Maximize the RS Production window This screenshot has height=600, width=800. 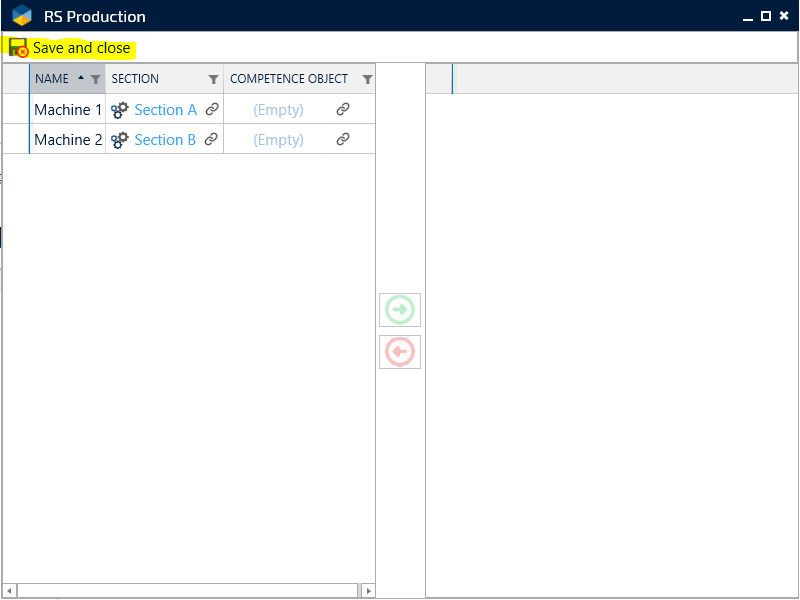[x=766, y=16]
